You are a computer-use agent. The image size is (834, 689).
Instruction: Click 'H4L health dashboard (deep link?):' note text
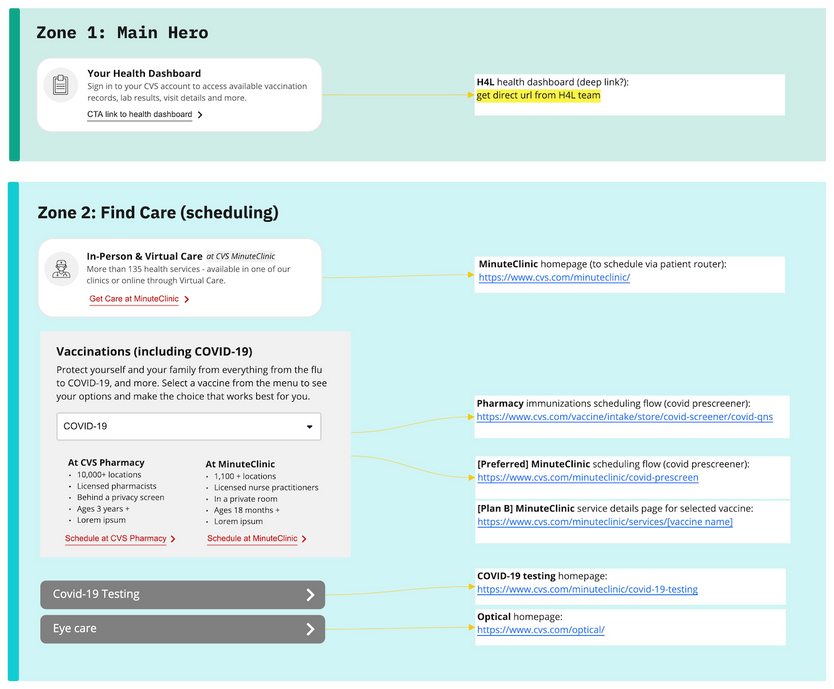click(553, 82)
